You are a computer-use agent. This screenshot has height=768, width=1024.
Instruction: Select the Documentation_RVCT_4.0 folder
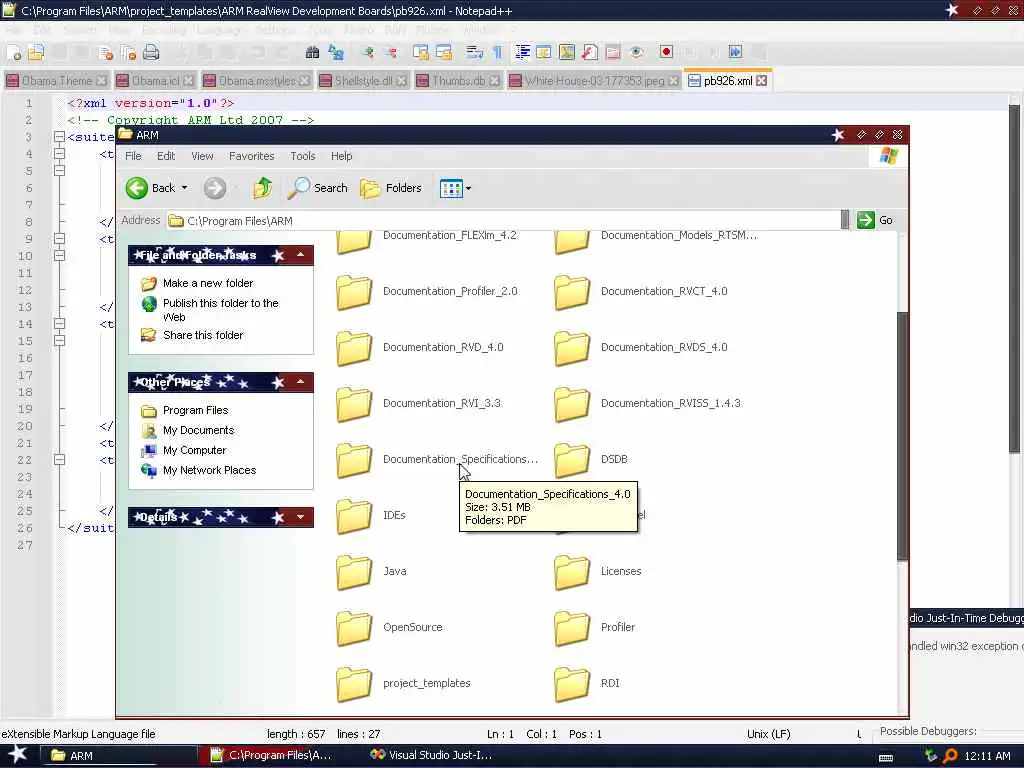(641, 291)
